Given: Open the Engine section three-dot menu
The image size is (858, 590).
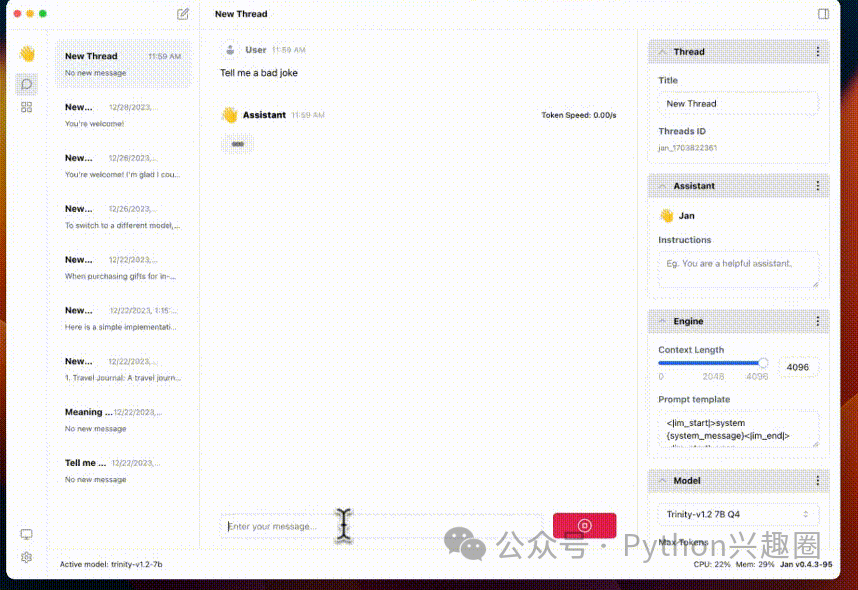Looking at the screenshot, I should 818,321.
